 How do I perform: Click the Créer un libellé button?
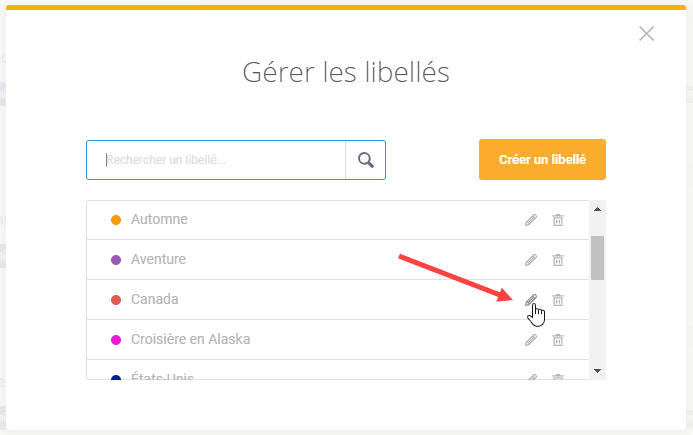tap(542, 160)
